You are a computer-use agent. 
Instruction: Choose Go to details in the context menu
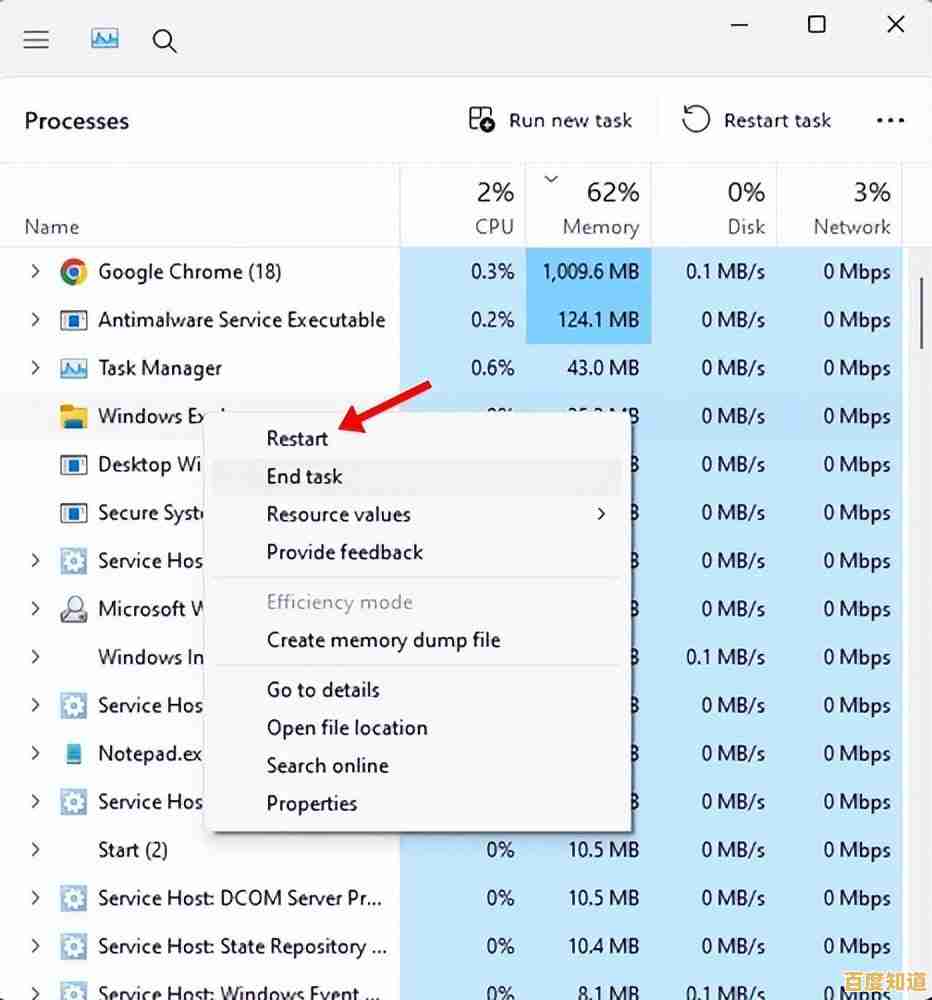tap(322, 690)
